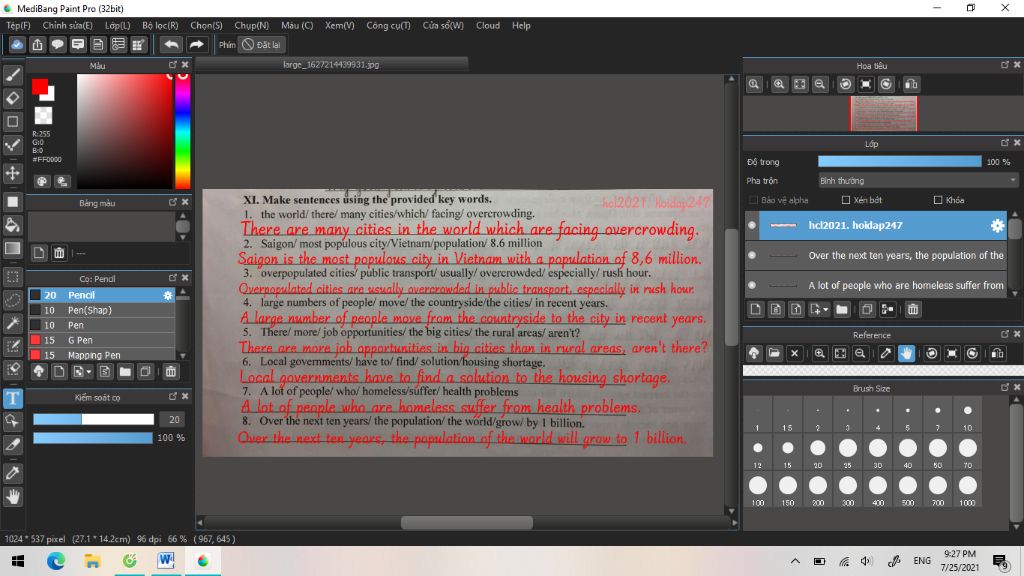Delete layer using Layer panel trash icon
The image size is (1024, 576).
[913, 310]
